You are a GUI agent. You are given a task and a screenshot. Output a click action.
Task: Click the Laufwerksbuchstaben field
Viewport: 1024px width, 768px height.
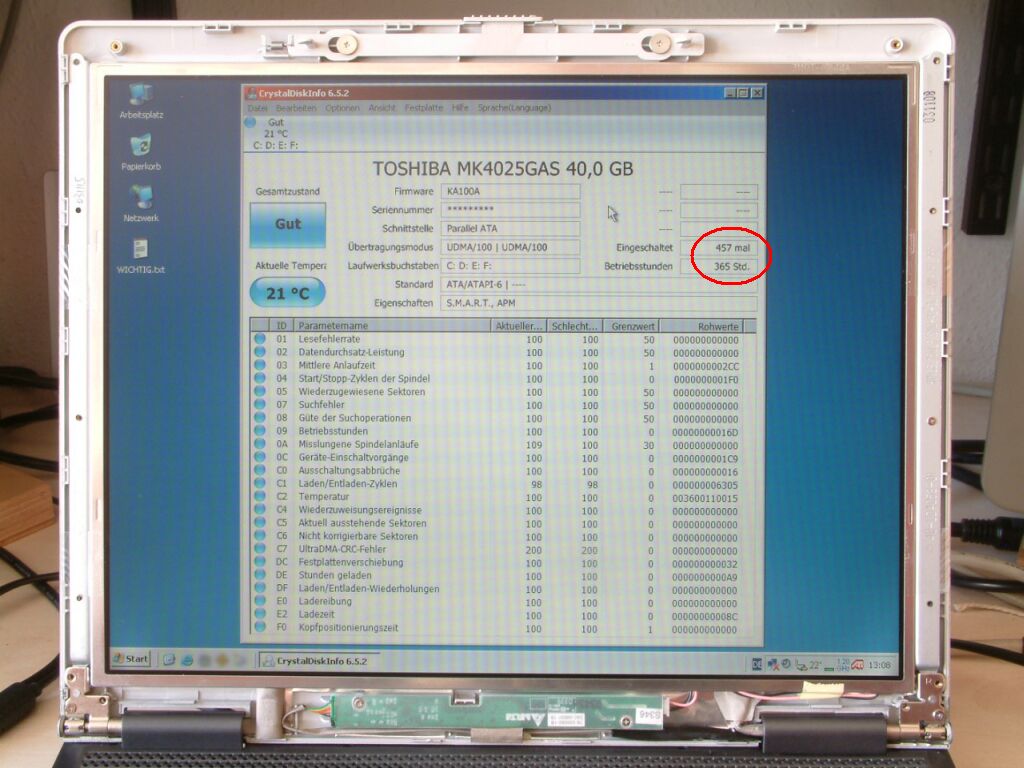point(510,266)
